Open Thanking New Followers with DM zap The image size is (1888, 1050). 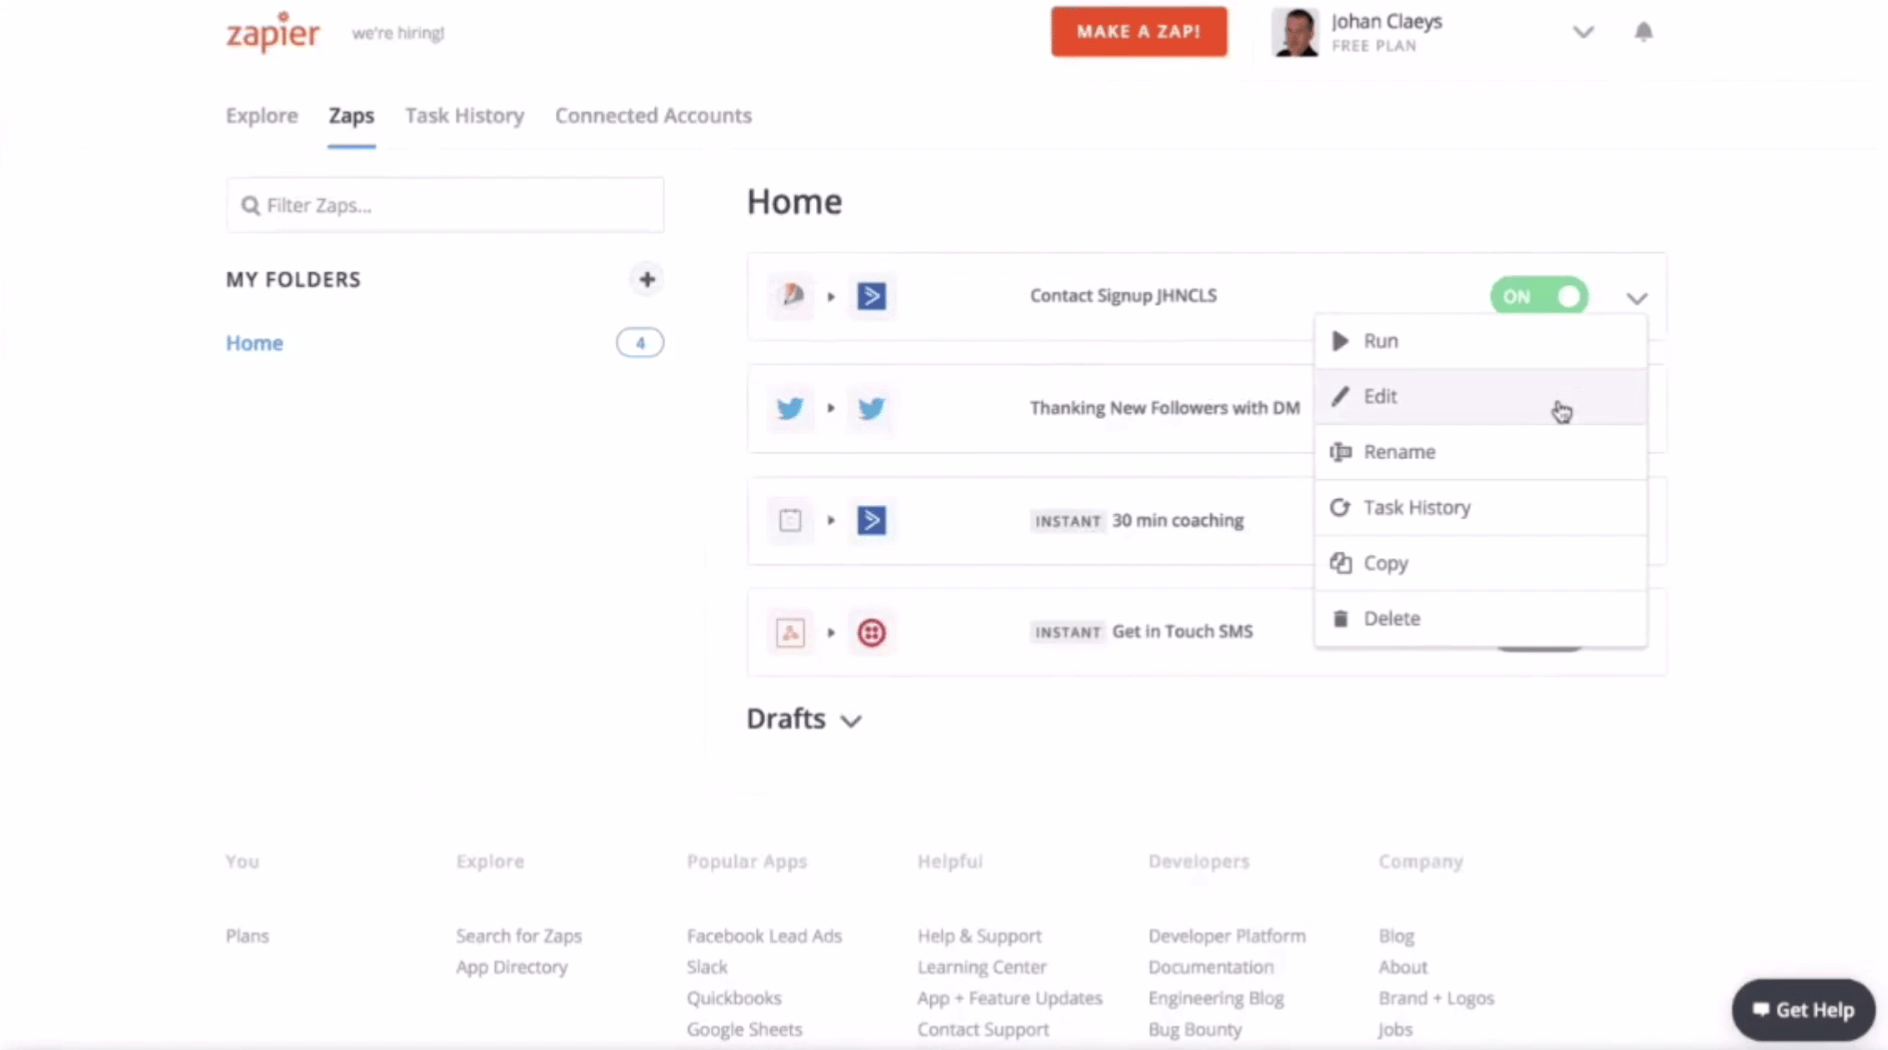1165,408
